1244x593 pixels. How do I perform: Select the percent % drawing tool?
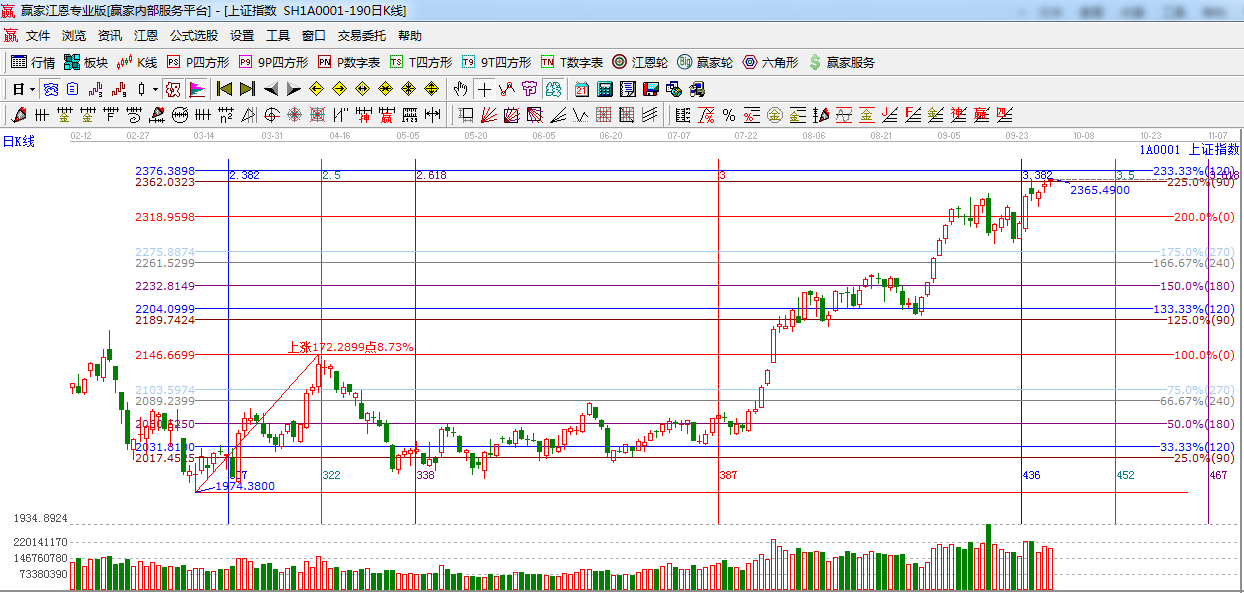coord(728,115)
